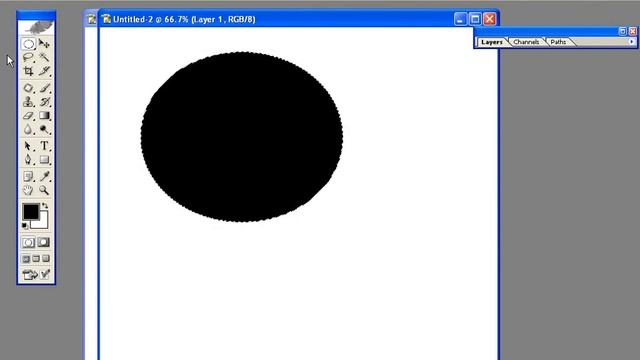The height and width of the screenshot is (360, 640).
Task: Open the Layers palette flyout menu arrow
Action: pyautogui.click(x=631, y=42)
